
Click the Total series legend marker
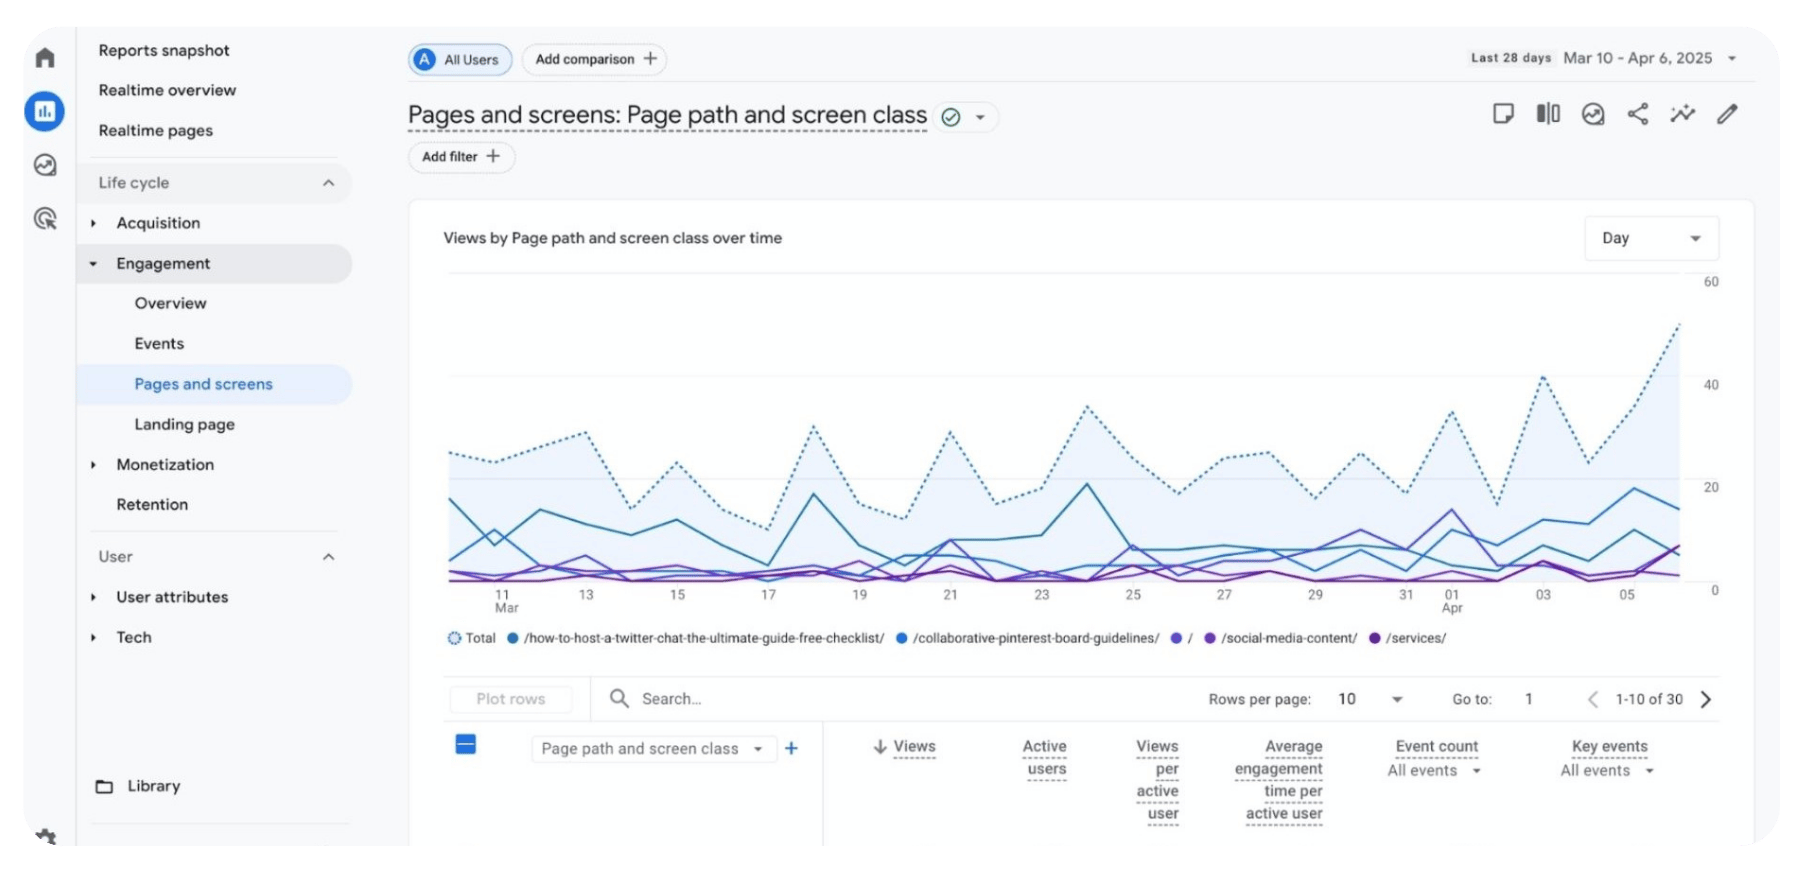[454, 638]
